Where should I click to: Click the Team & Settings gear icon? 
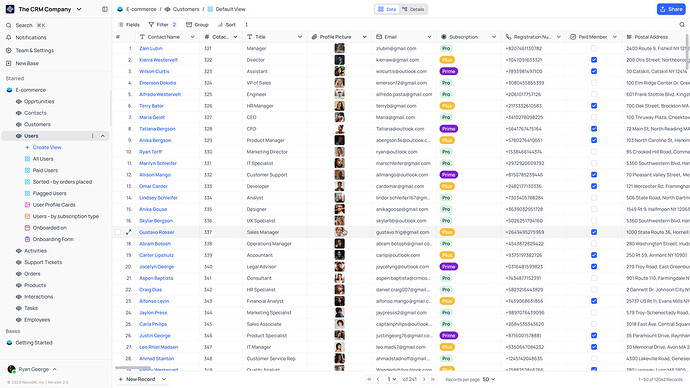(8, 50)
